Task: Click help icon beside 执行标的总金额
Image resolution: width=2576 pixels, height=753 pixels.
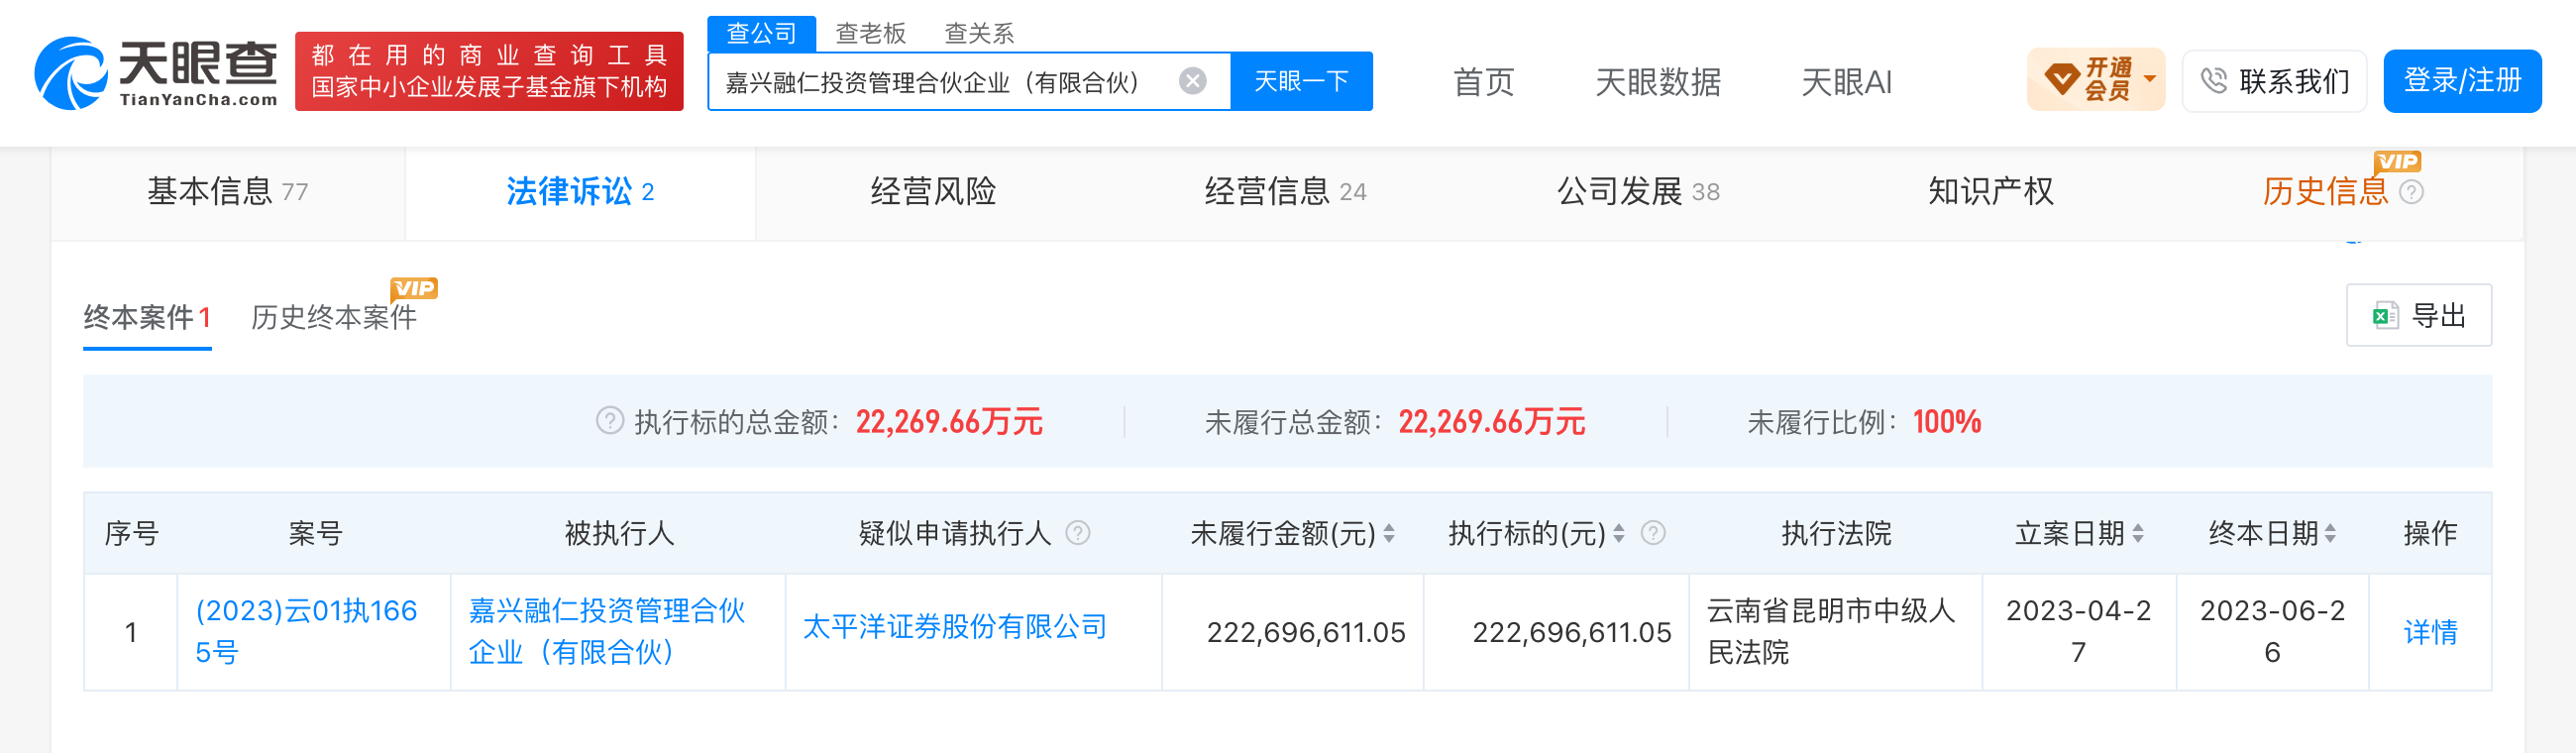Action: [609, 421]
